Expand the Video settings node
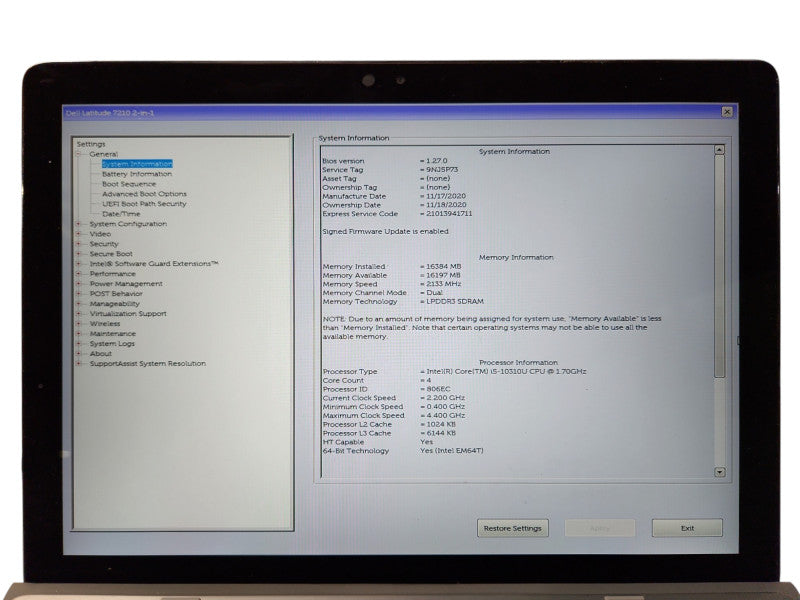 coord(79,234)
